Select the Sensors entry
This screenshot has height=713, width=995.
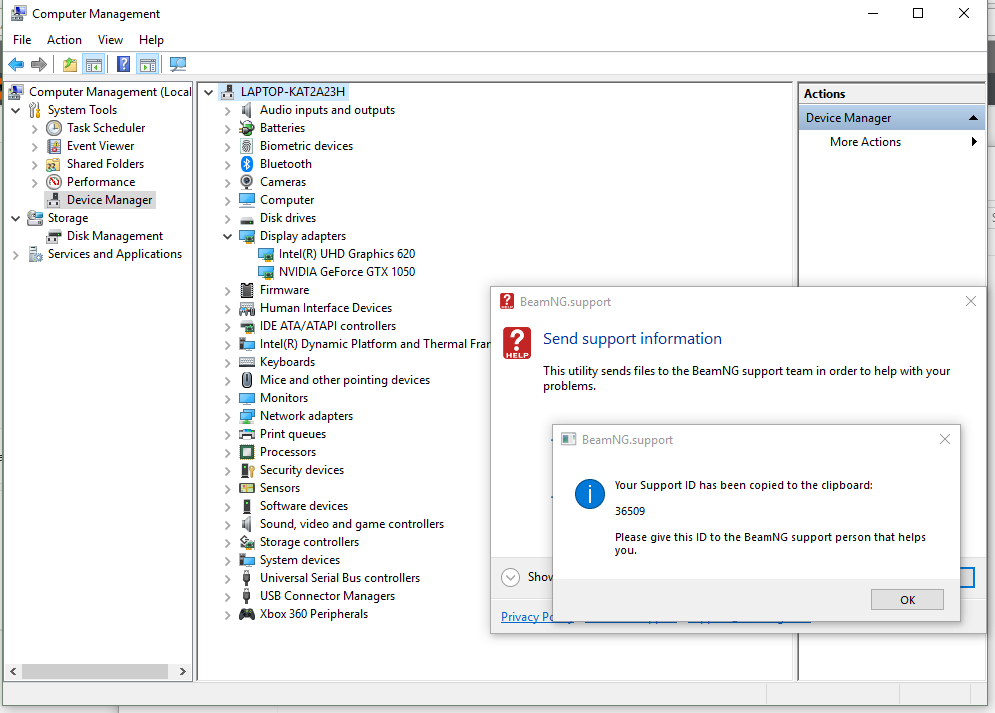coord(279,488)
